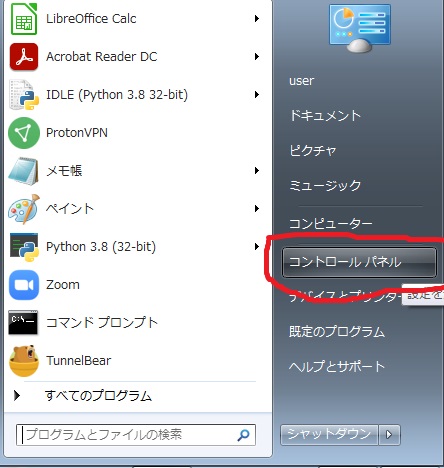Expand LibreOffice Calc jump list arrow

(257, 19)
